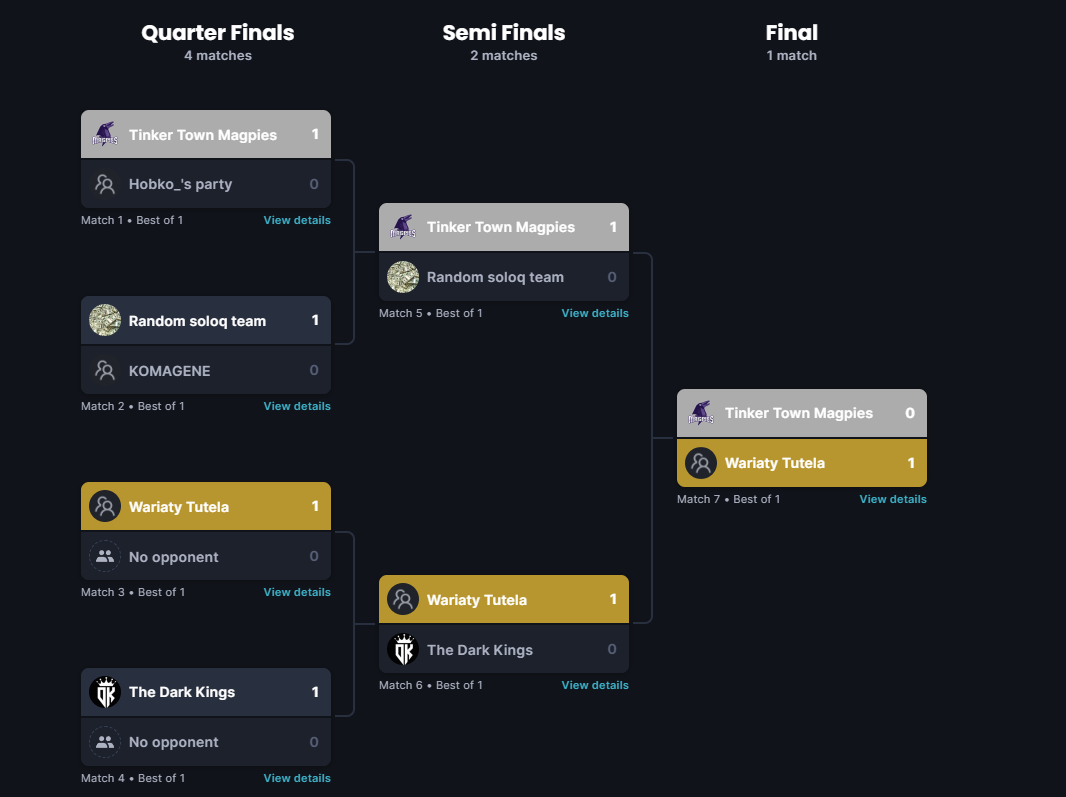
Task: Open View details for Match 2
Action: (297, 406)
